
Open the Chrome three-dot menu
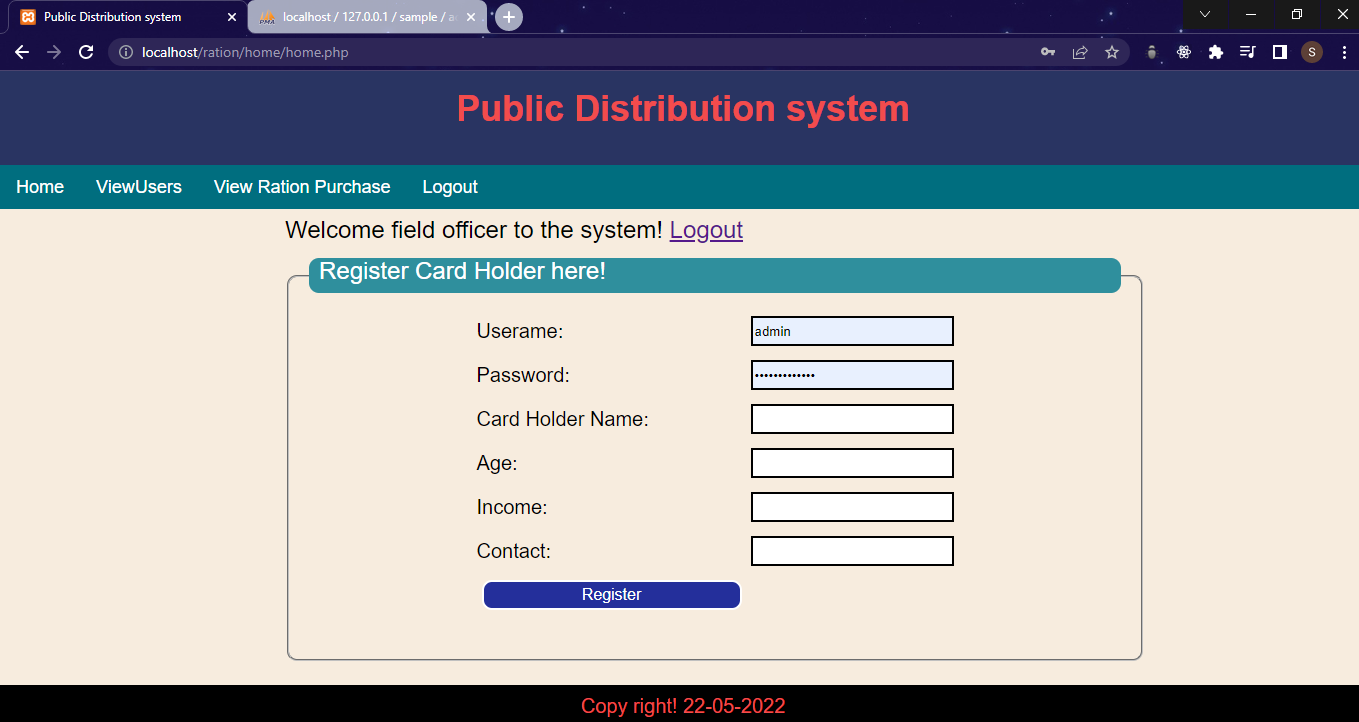(x=1343, y=52)
